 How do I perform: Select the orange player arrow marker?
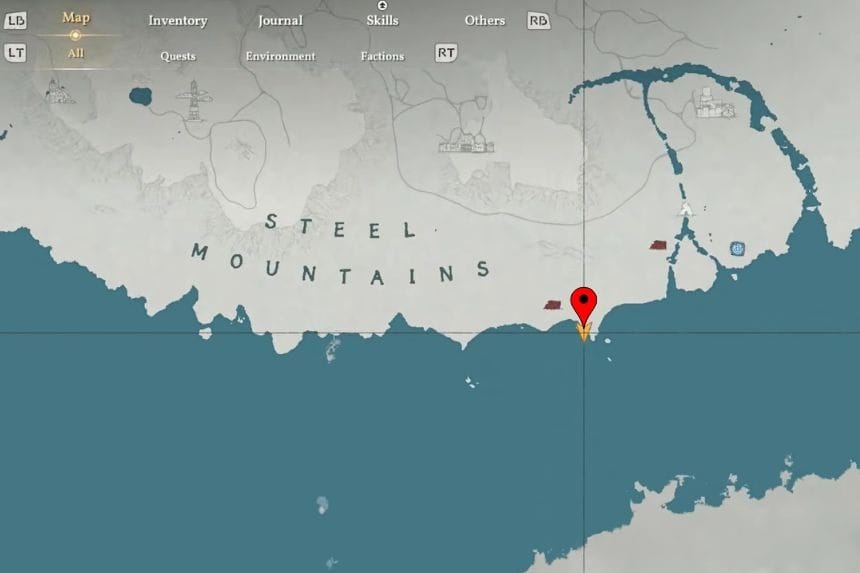[584, 332]
